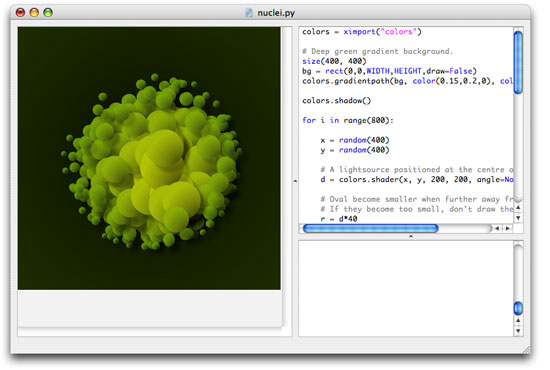
Task: Click inside the empty output console pane
Action: click(406, 288)
